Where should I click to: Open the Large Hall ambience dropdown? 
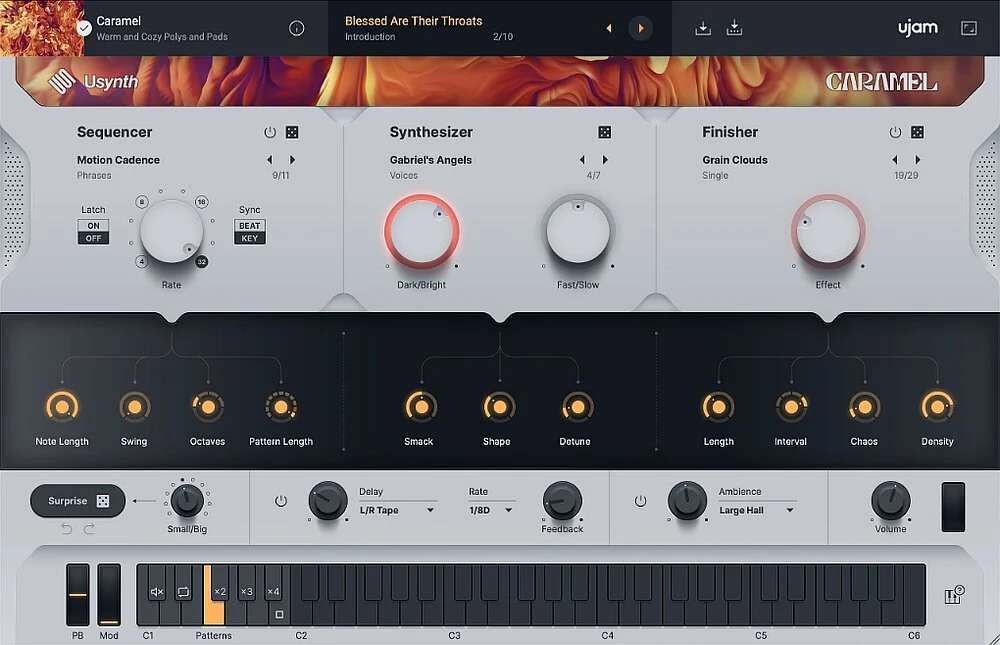point(757,510)
